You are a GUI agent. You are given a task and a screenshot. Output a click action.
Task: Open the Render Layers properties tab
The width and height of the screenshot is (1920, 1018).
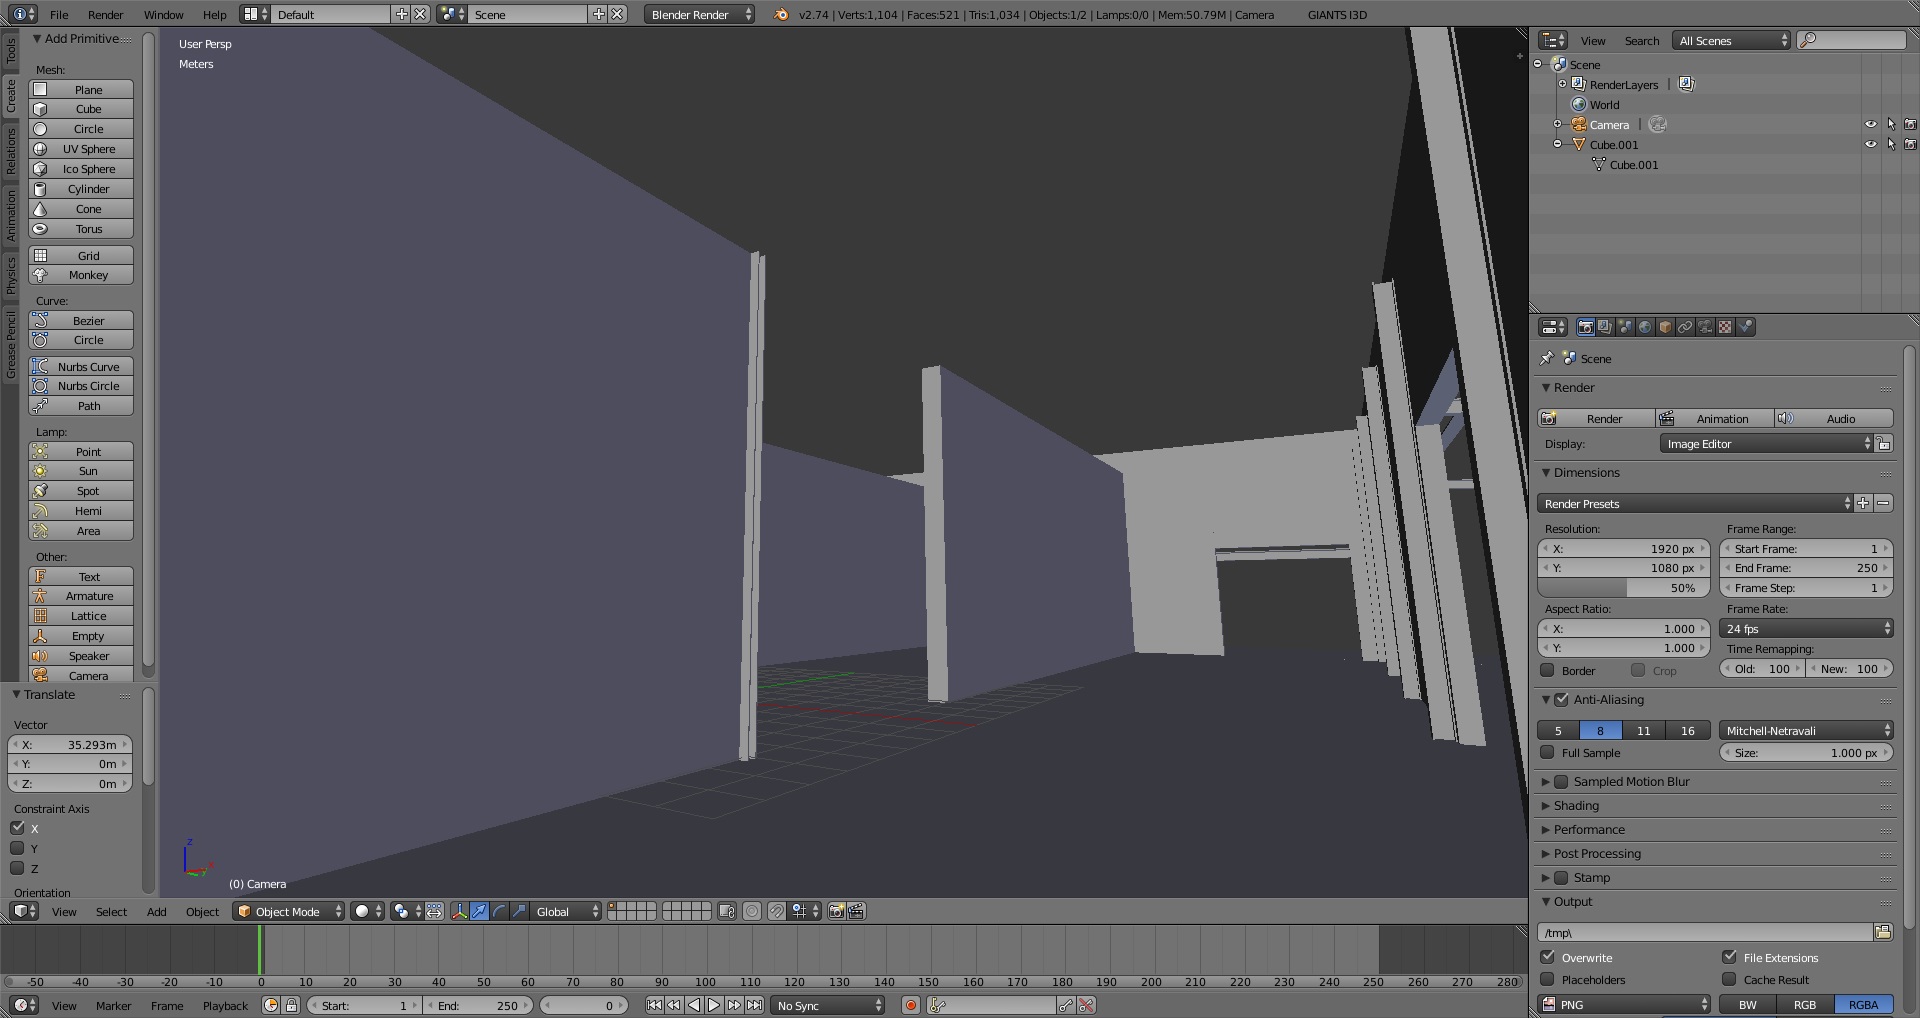click(1605, 327)
